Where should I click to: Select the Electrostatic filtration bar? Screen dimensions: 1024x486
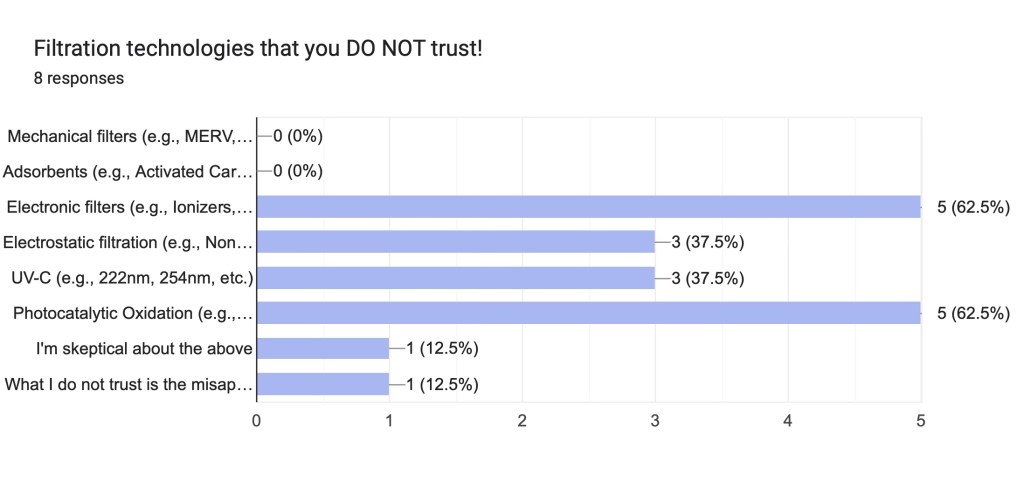point(456,242)
